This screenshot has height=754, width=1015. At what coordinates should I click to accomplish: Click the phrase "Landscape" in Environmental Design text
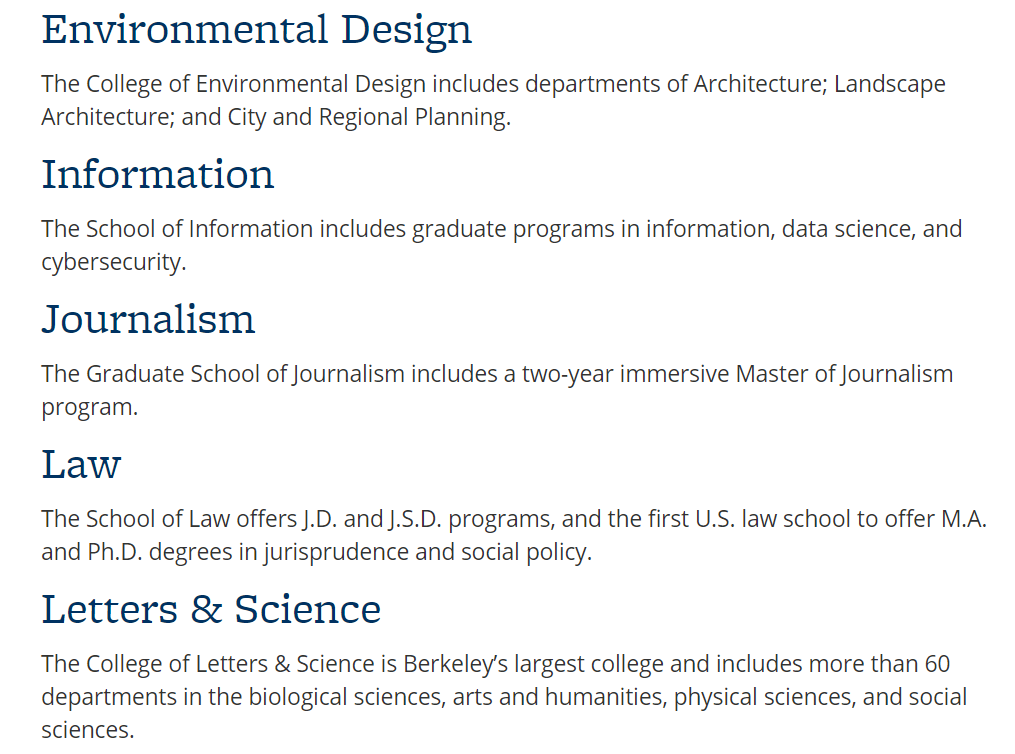point(889,84)
